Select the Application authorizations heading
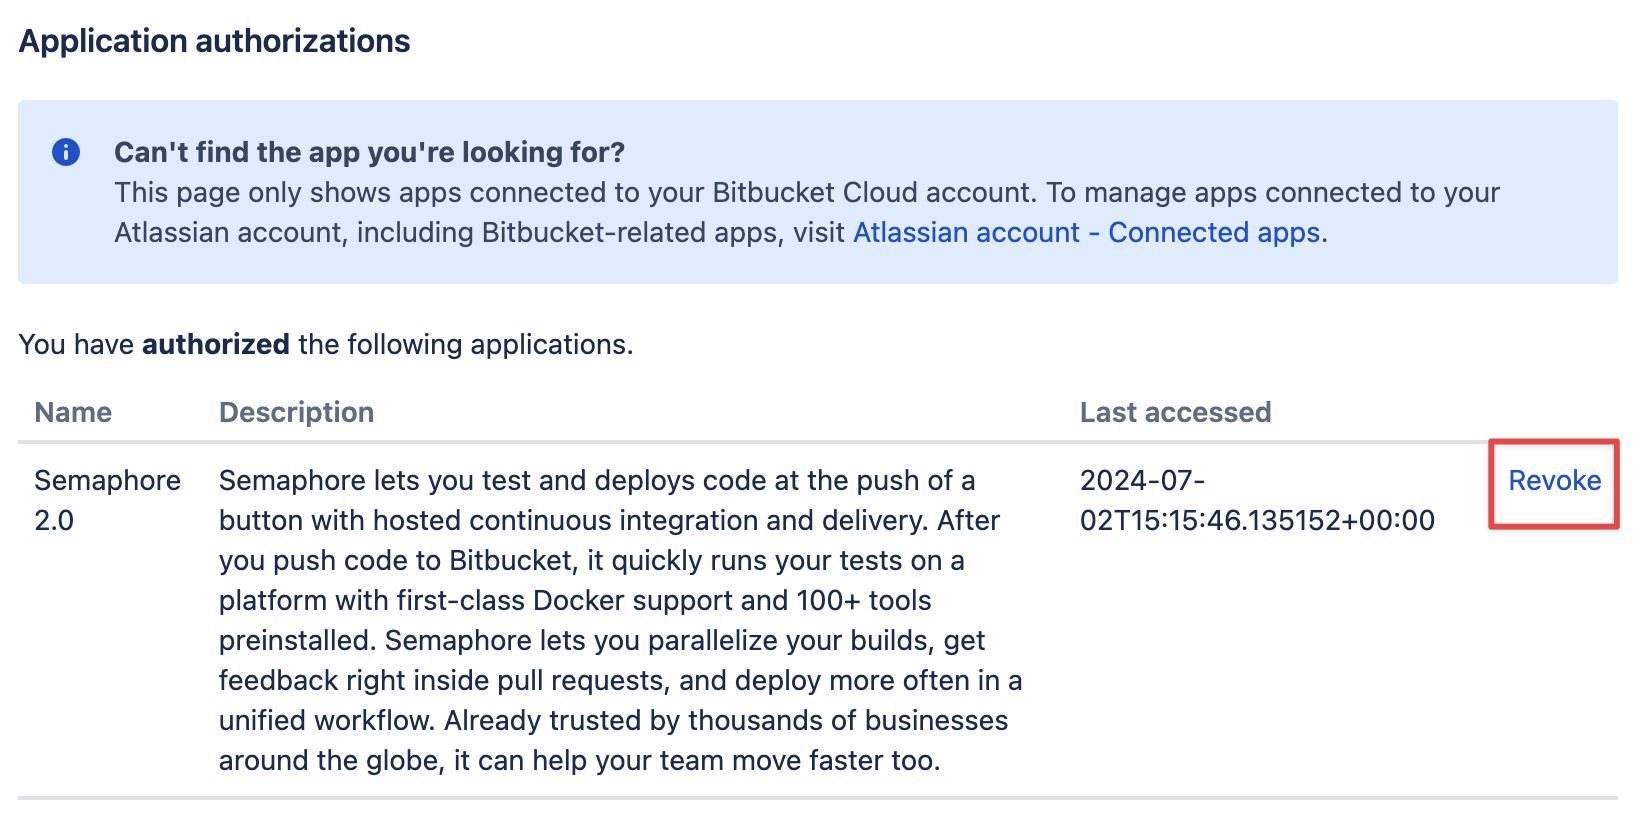The image size is (1646, 828). 215,41
